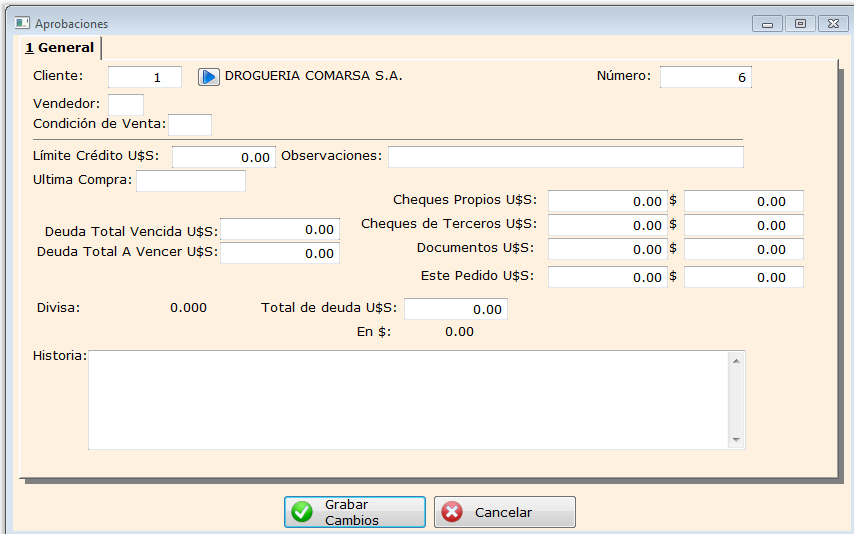Click the Aprobaciones window title icon
Image resolution: width=854 pixels, height=534 pixels.
[x=22, y=23]
